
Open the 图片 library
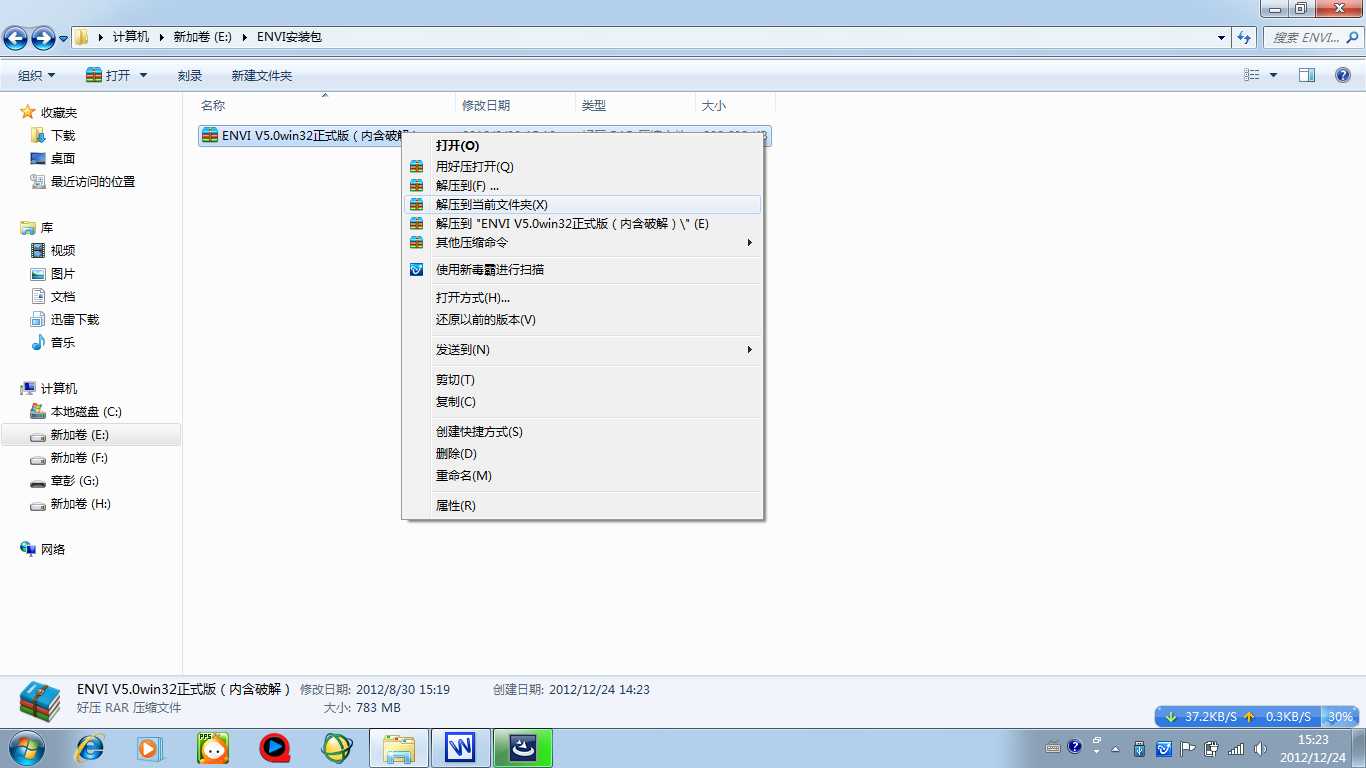[62, 274]
